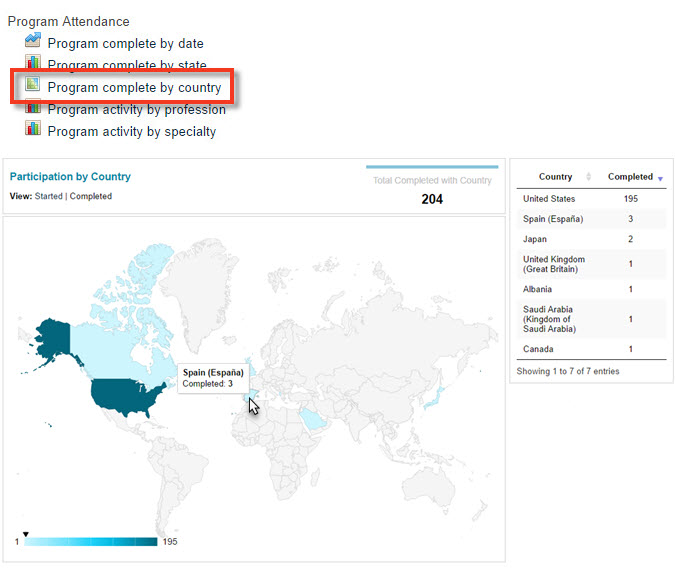The height and width of the screenshot is (575, 675).
Task: Toggle sort arrow on Completed column
Action: tap(660, 178)
